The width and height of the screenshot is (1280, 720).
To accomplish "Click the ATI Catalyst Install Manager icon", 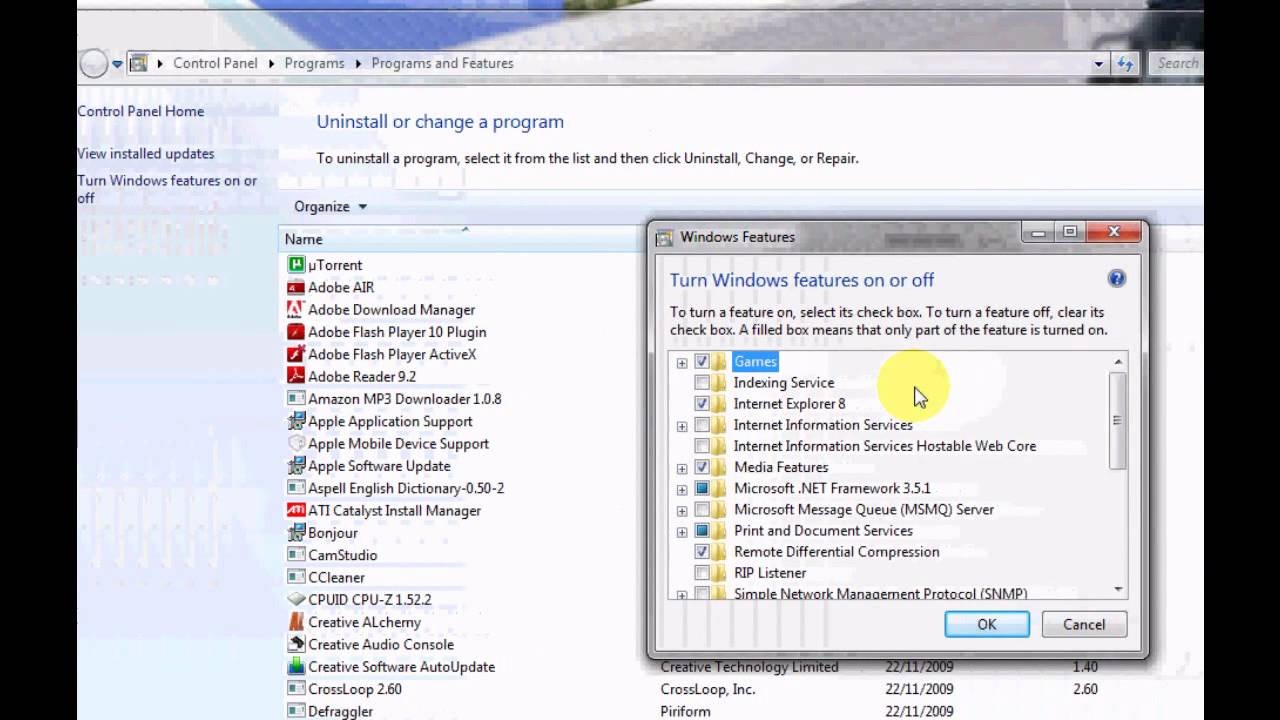I will tap(296, 510).
